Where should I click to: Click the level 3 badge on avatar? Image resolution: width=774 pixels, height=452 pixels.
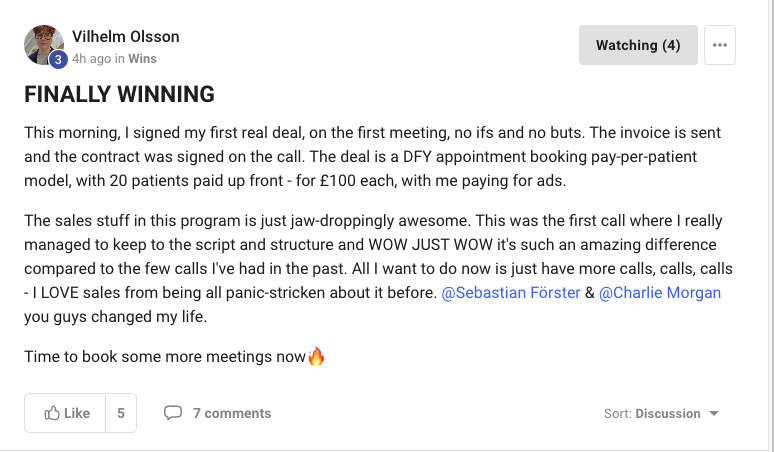click(58, 60)
